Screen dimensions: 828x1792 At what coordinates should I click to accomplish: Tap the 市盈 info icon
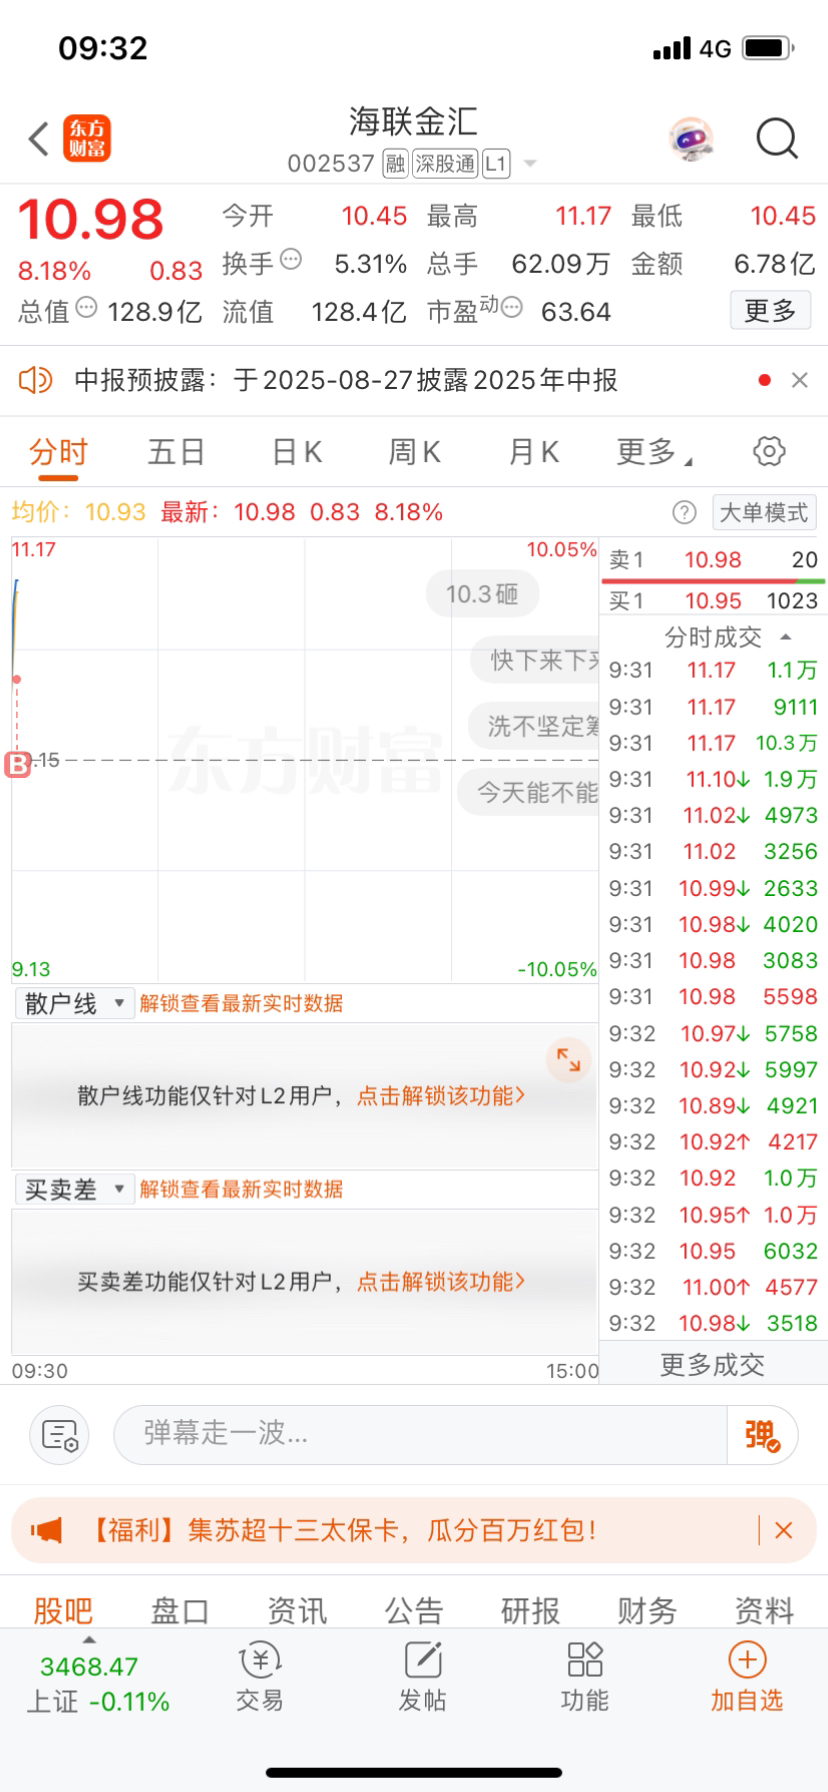pos(511,307)
